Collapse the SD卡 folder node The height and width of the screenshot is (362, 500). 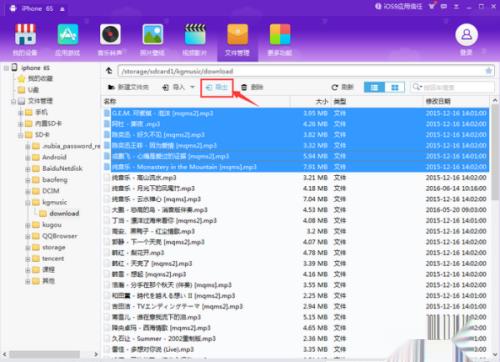click(x=20, y=135)
